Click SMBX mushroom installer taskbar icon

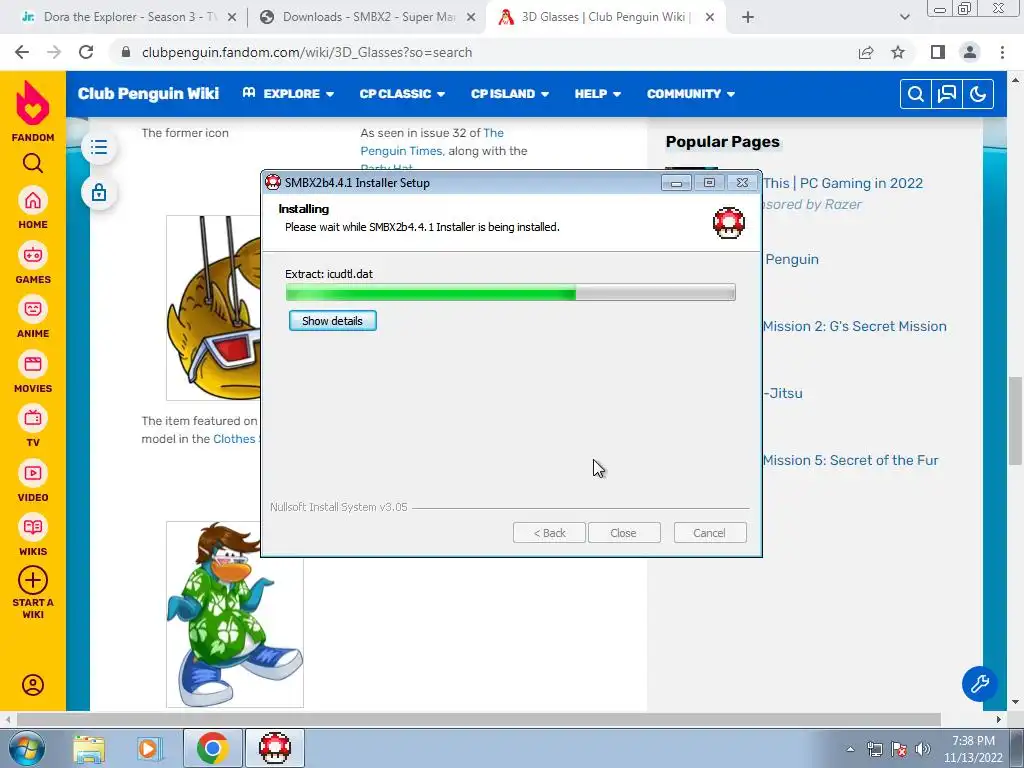tap(275, 748)
